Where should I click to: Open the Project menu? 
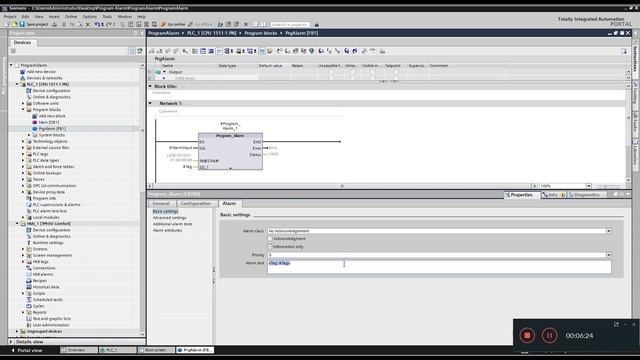pos(10,17)
